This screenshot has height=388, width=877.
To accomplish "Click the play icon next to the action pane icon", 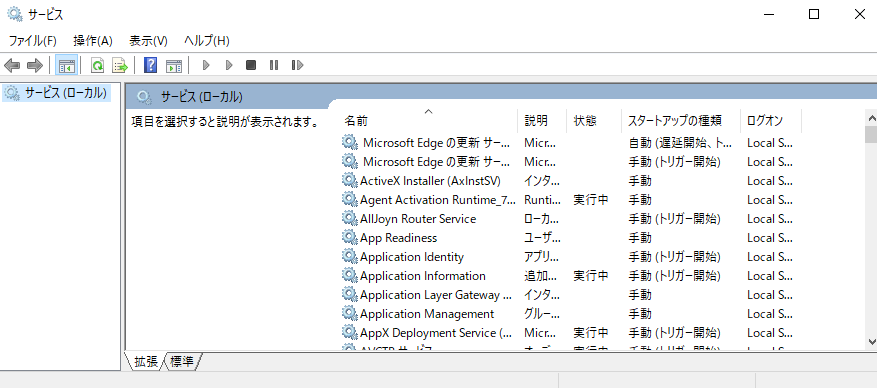I will 206,65.
